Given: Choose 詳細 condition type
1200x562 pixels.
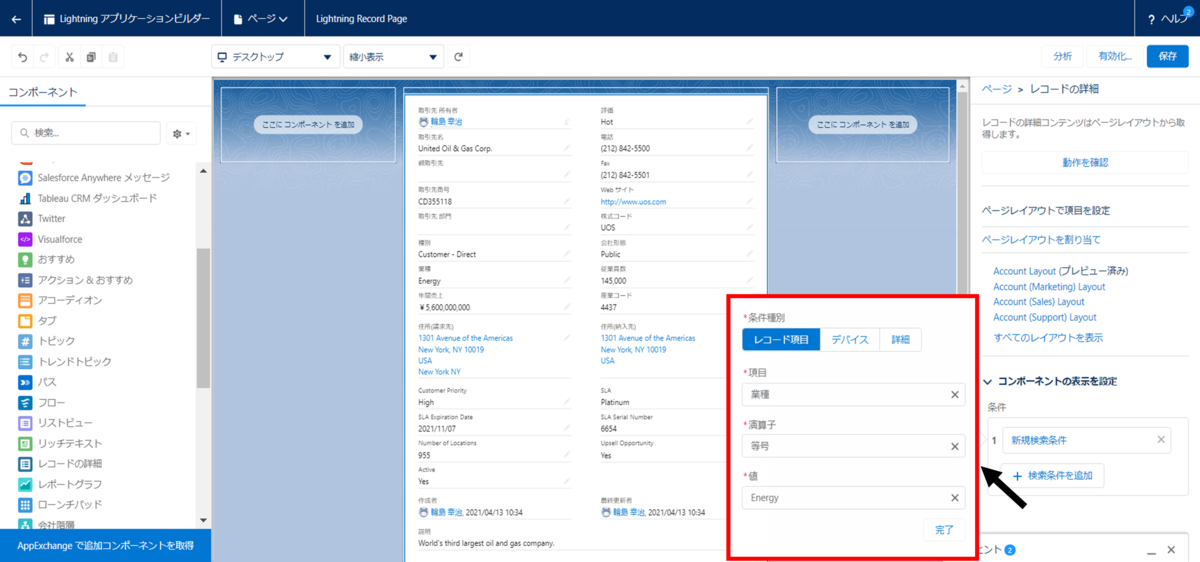Looking at the screenshot, I should pyautogui.click(x=900, y=340).
